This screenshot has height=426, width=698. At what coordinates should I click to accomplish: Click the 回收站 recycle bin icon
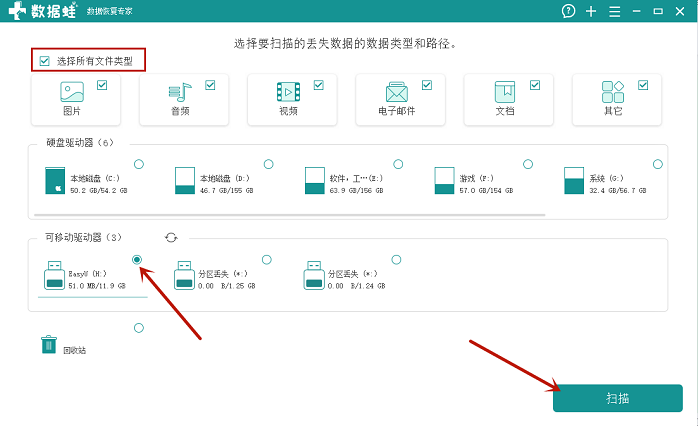click(x=49, y=345)
